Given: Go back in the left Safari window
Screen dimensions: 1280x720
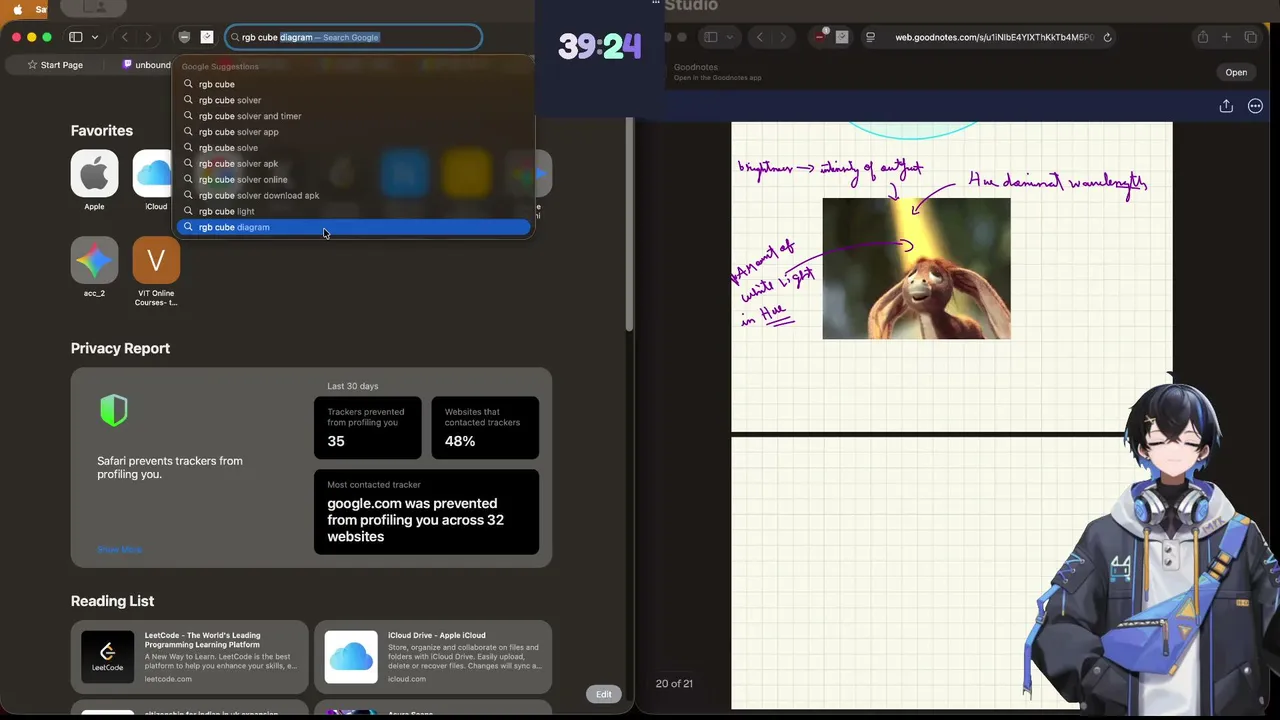Looking at the screenshot, I should tap(124, 37).
